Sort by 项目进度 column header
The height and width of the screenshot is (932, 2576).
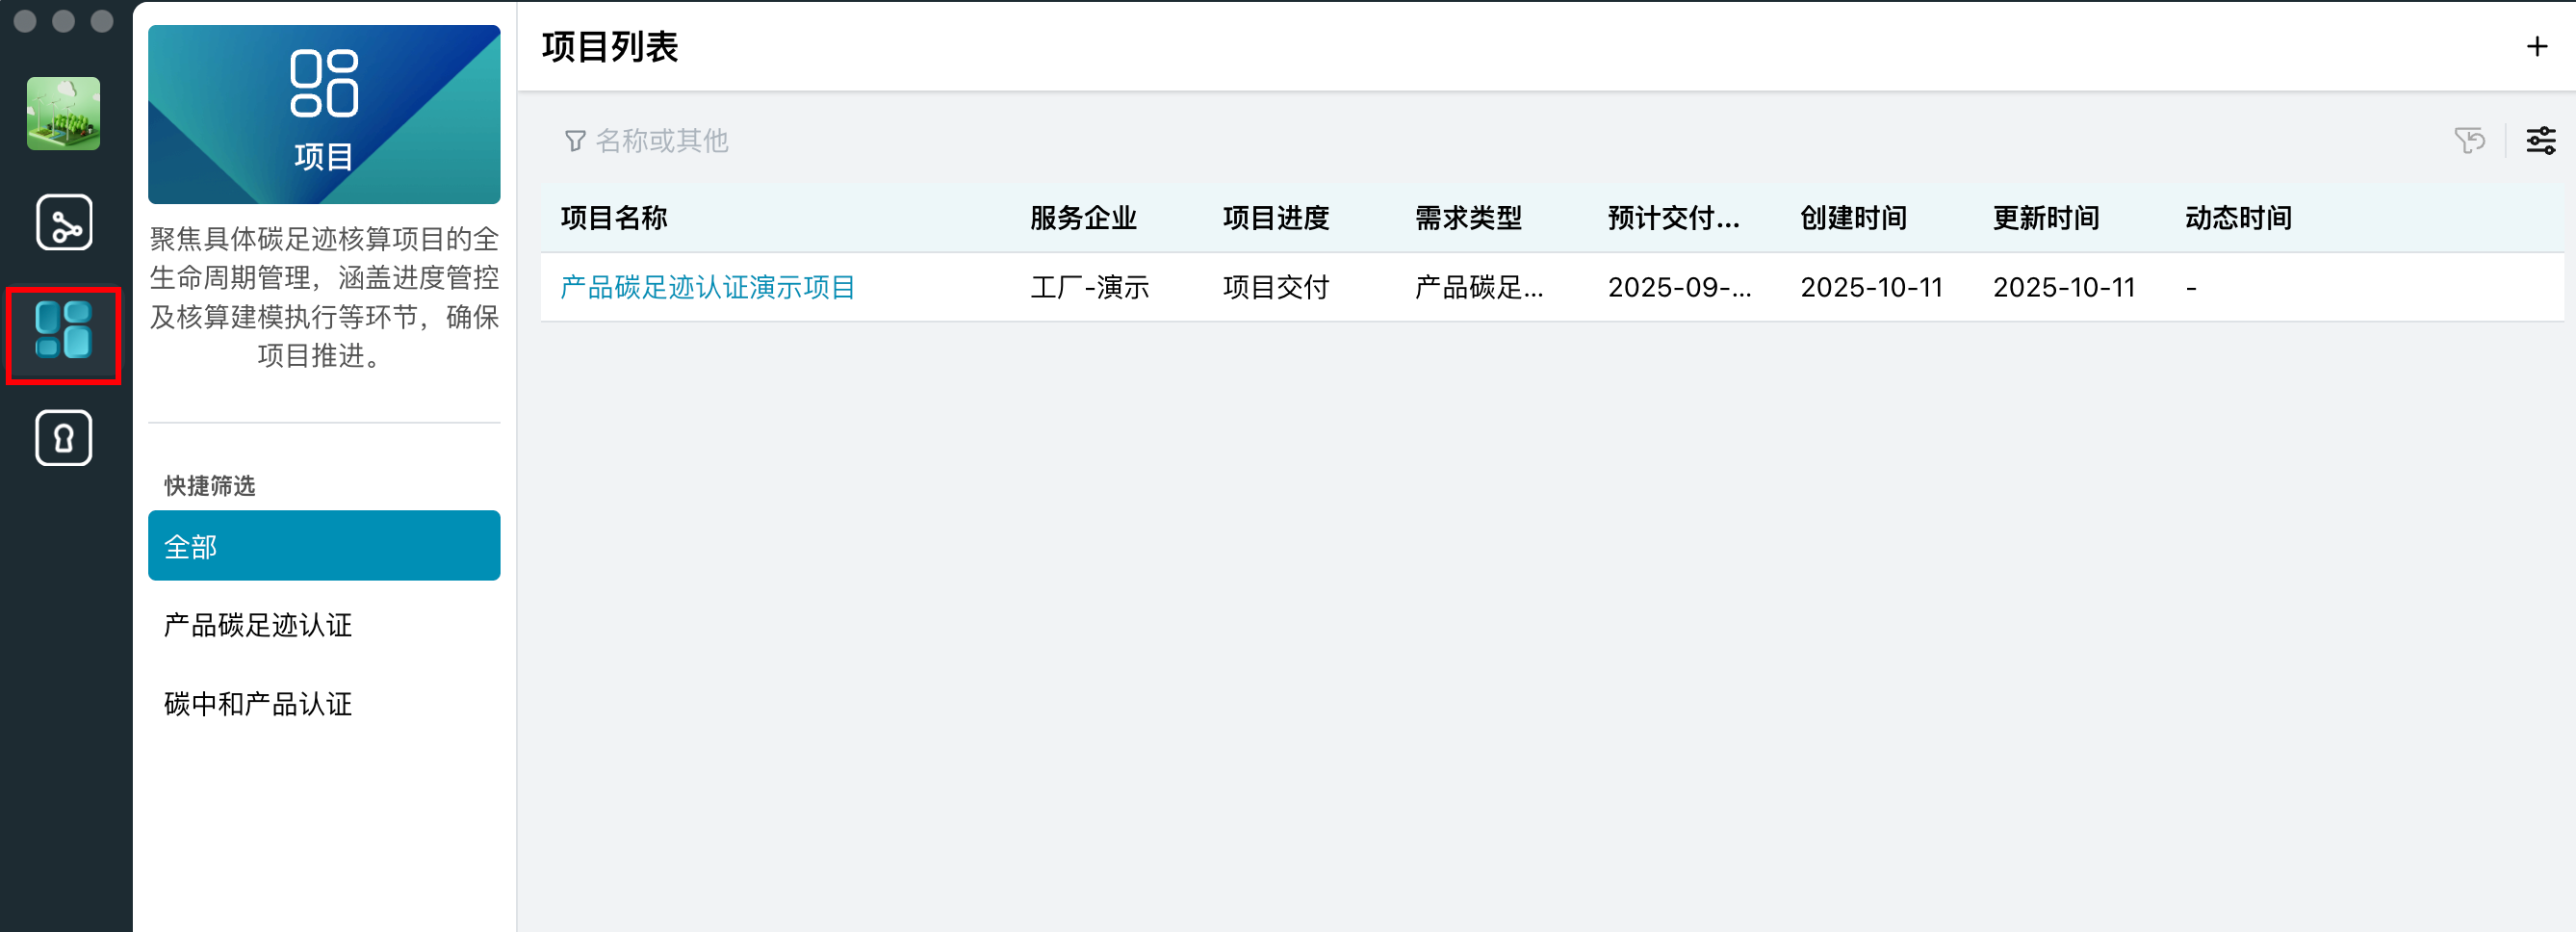(1275, 218)
